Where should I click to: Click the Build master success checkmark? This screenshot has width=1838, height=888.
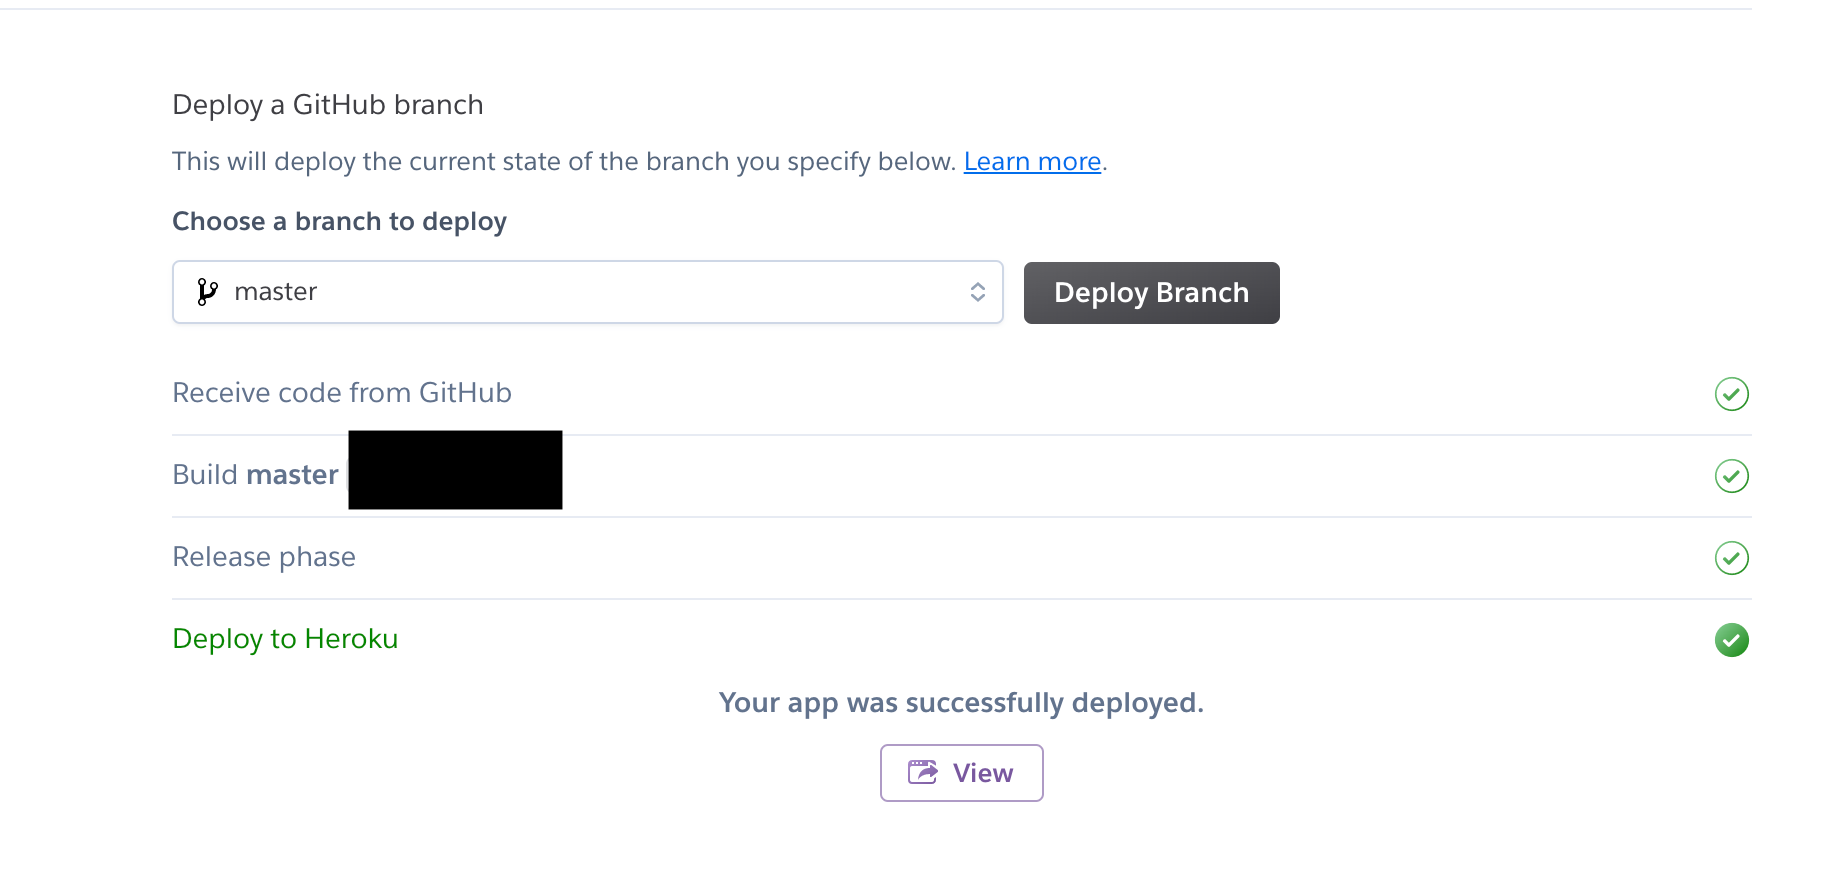click(x=1731, y=476)
